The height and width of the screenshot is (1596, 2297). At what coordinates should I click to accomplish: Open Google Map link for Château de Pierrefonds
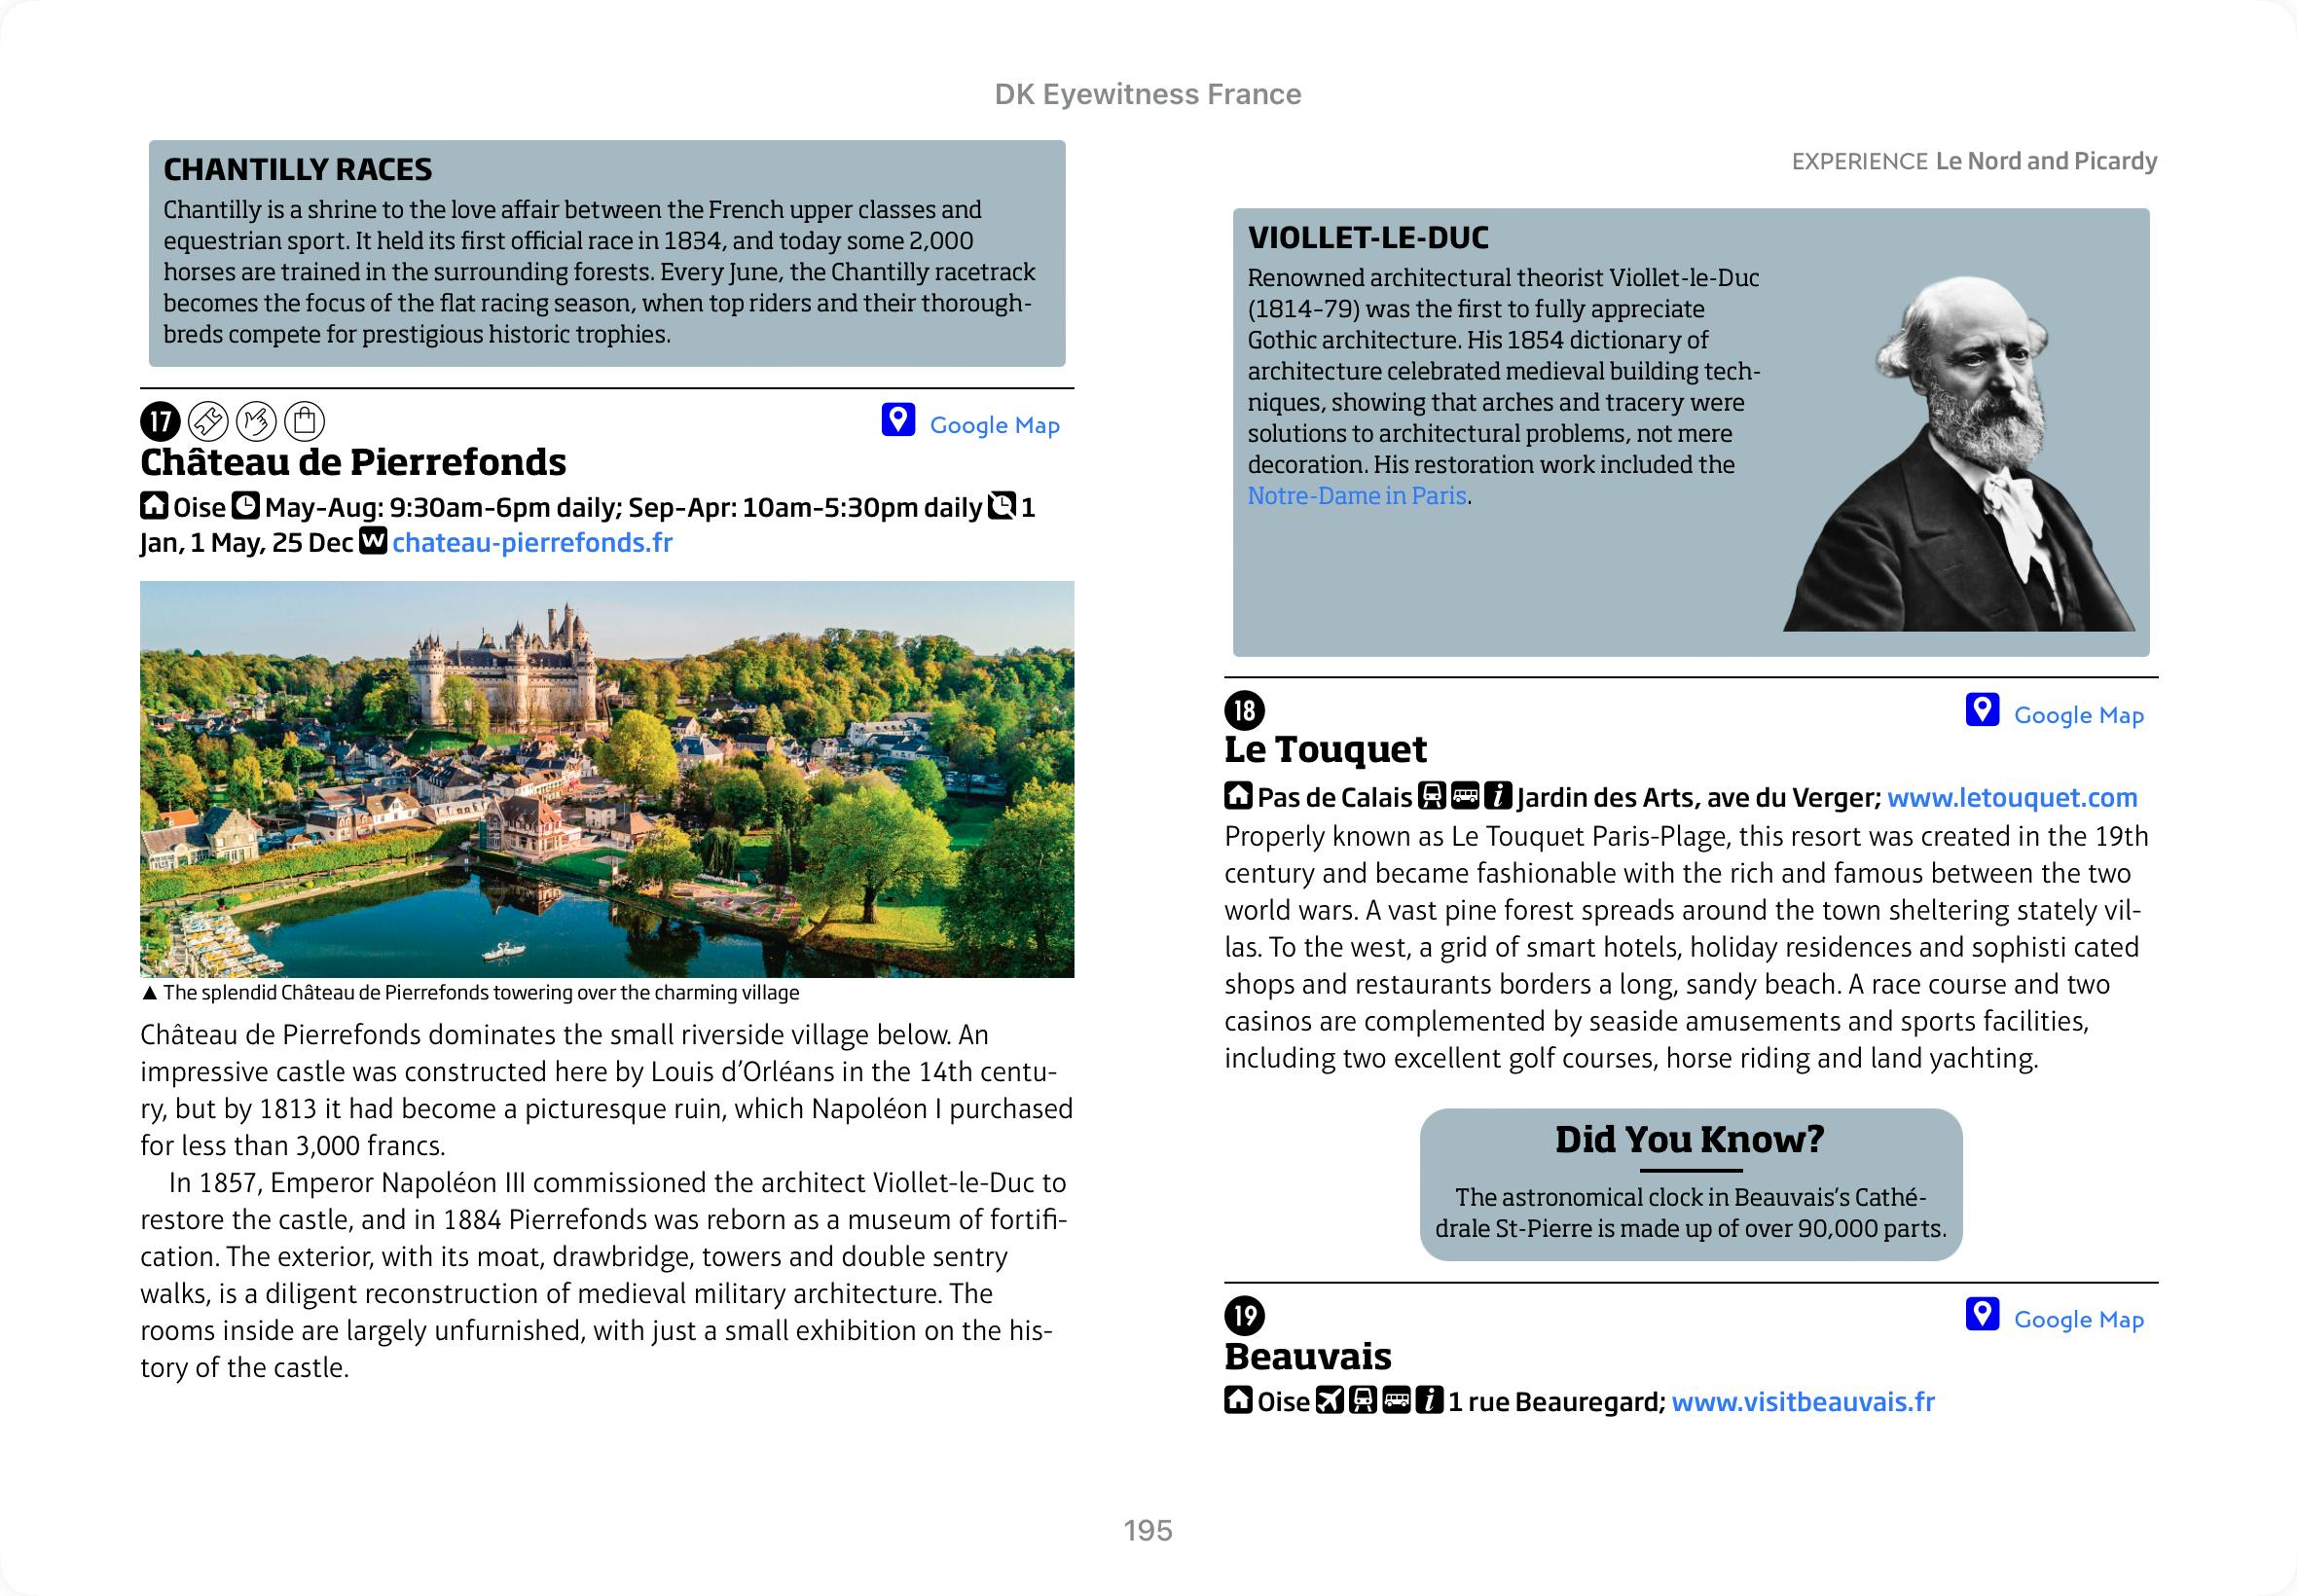pyautogui.click(x=994, y=425)
